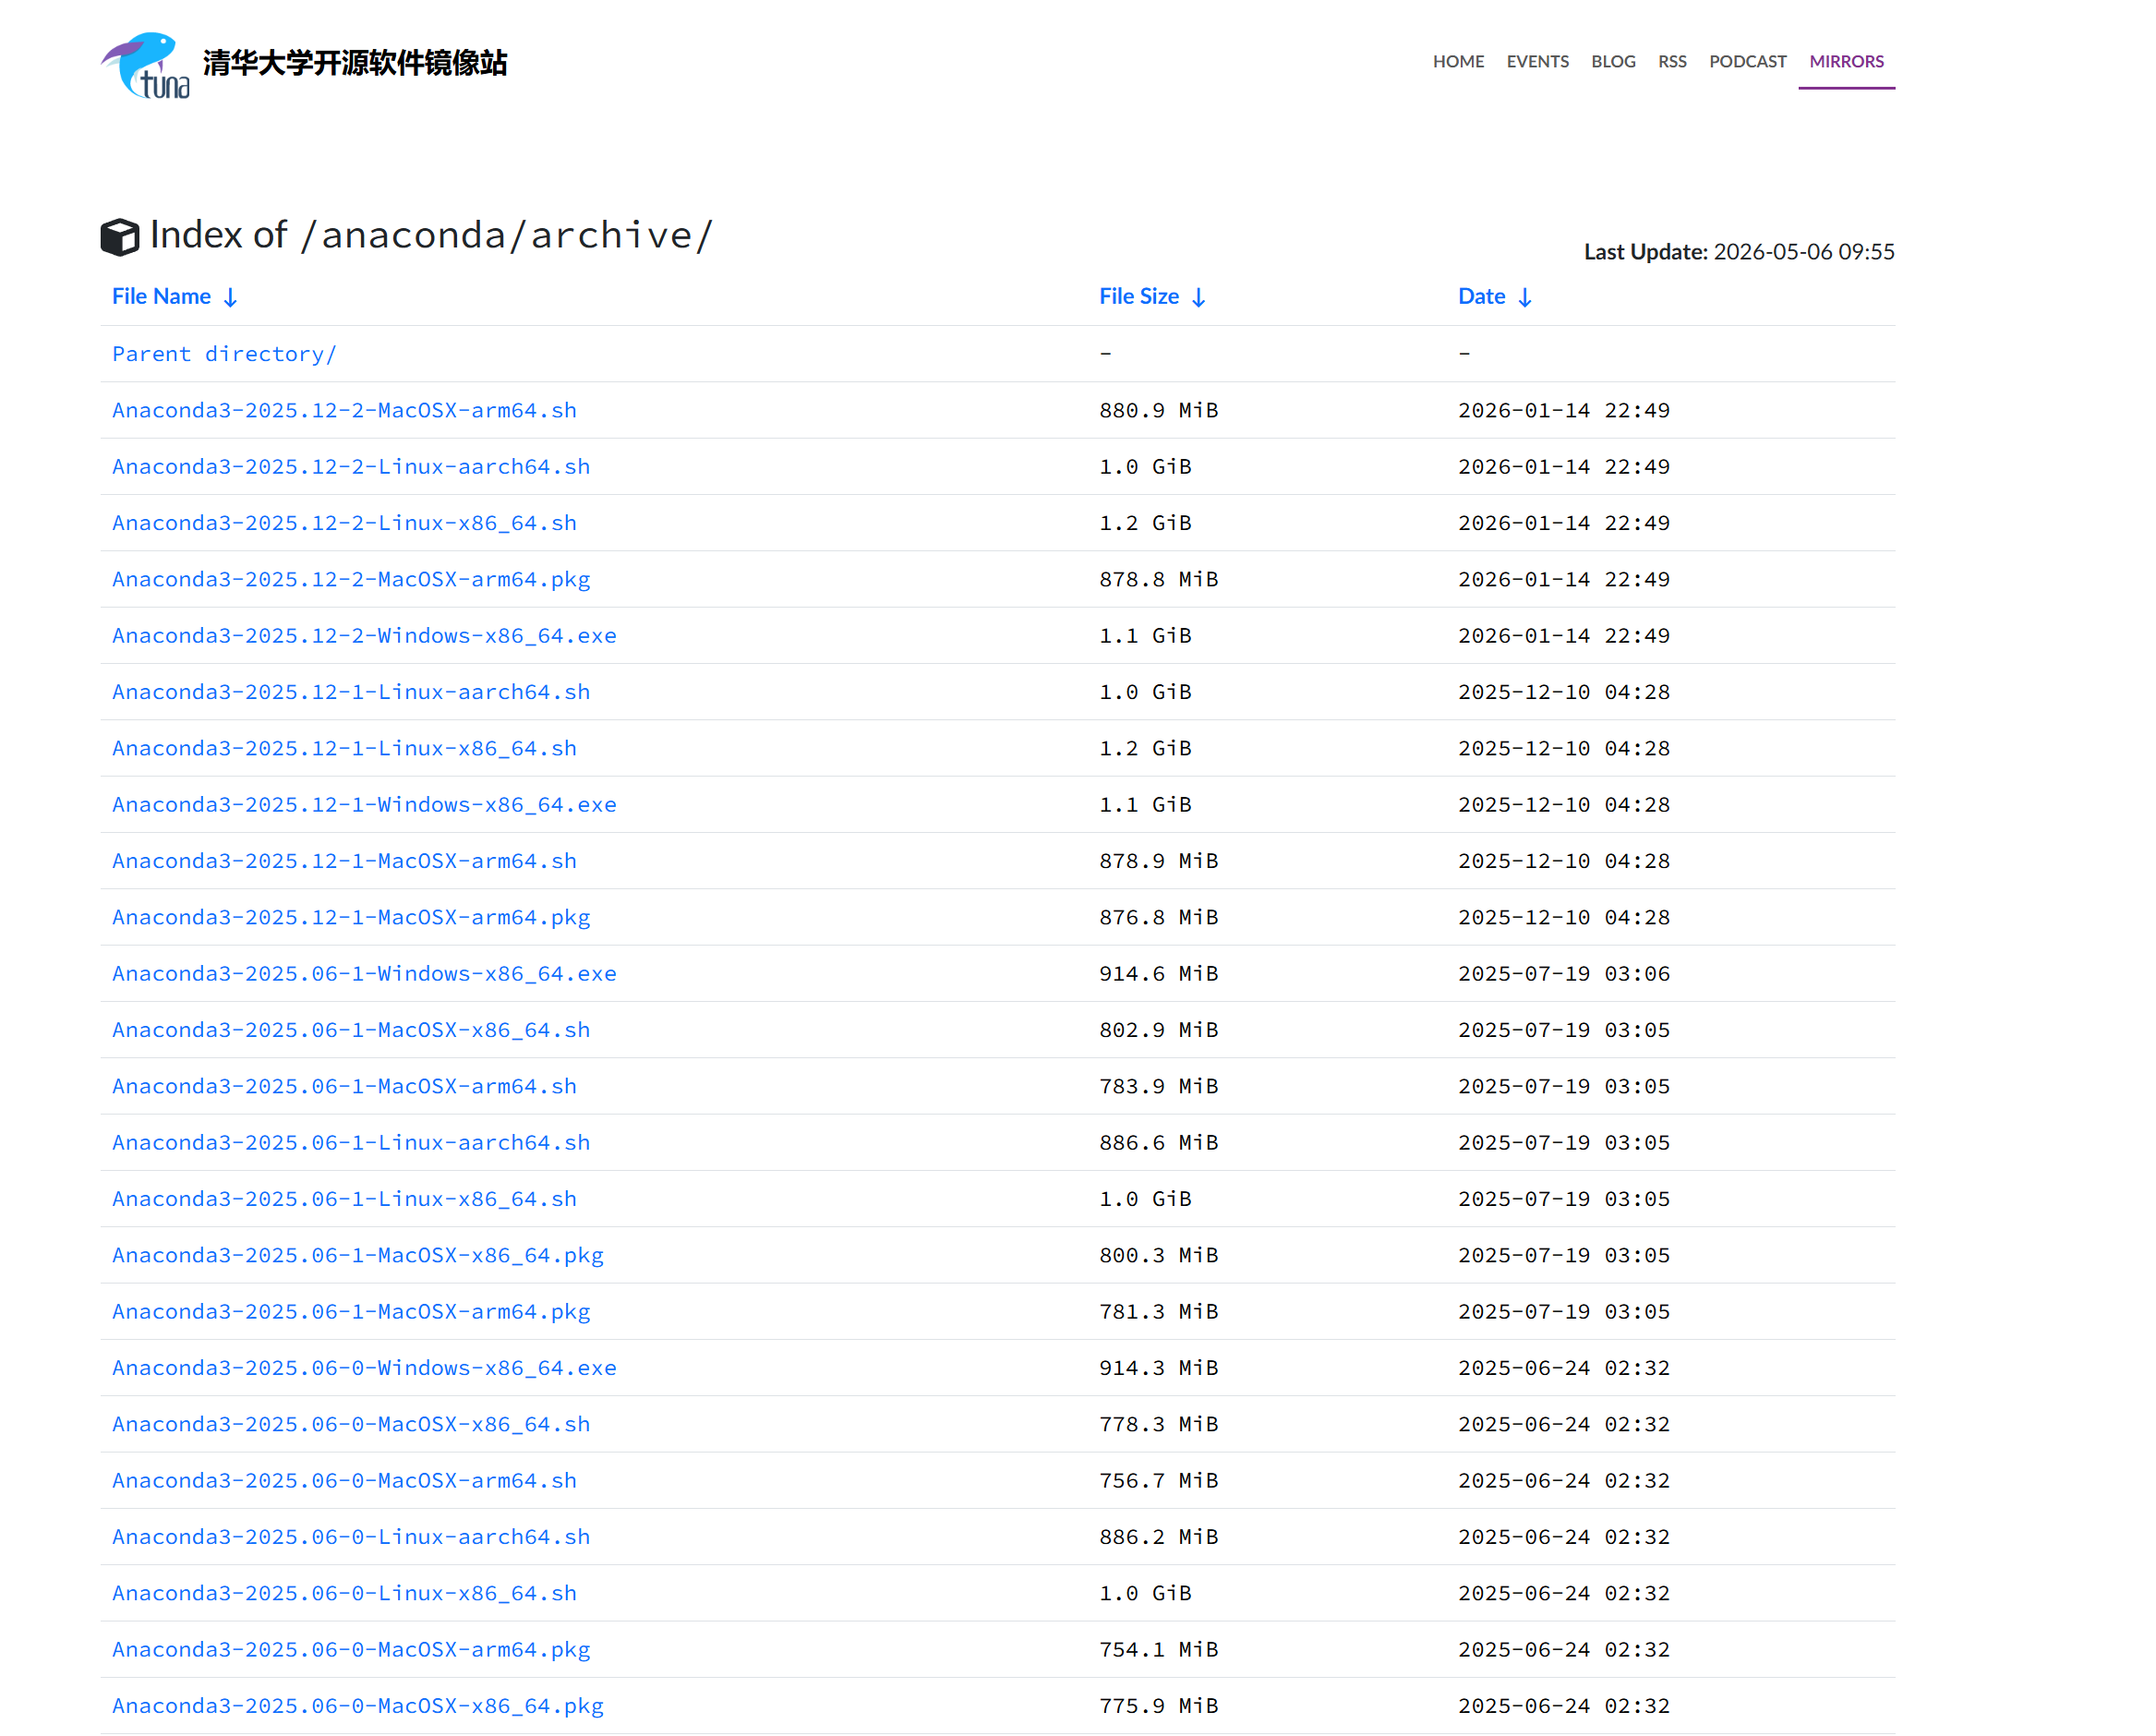This screenshot has width=2156, height=1736.
Task: Click the Date column header
Action: pyautogui.click(x=1481, y=297)
